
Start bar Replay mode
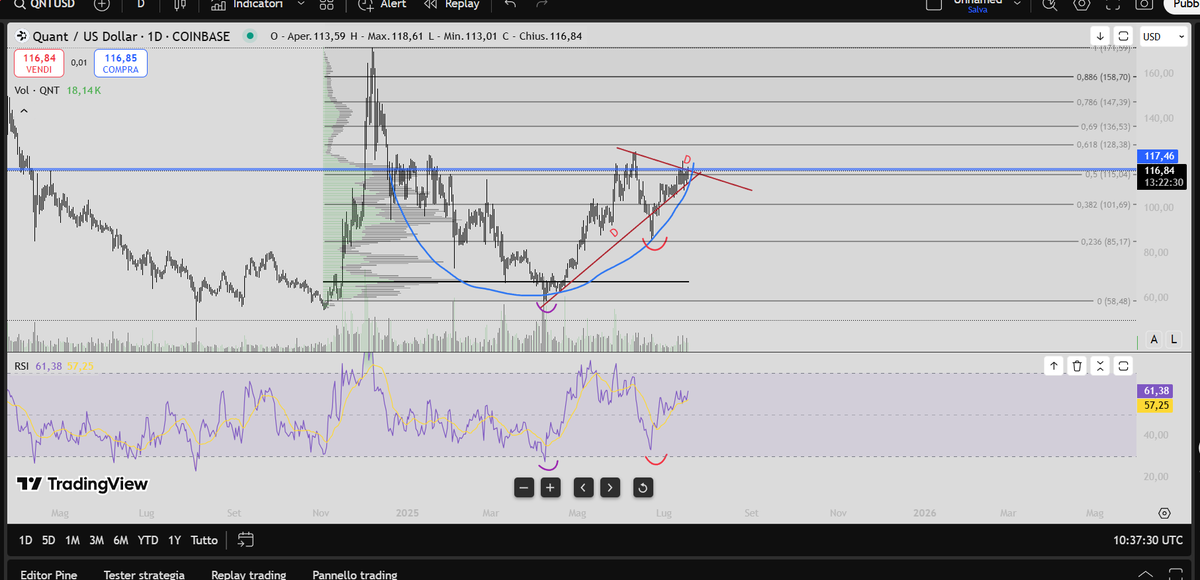coord(452,4)
